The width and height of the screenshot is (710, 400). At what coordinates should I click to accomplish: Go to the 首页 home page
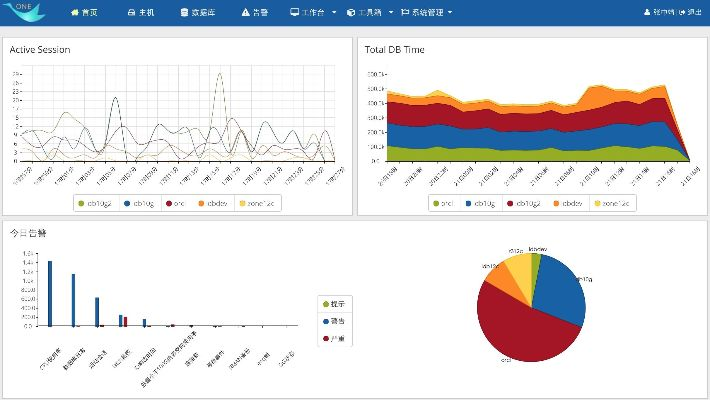(x=84, y=13)
